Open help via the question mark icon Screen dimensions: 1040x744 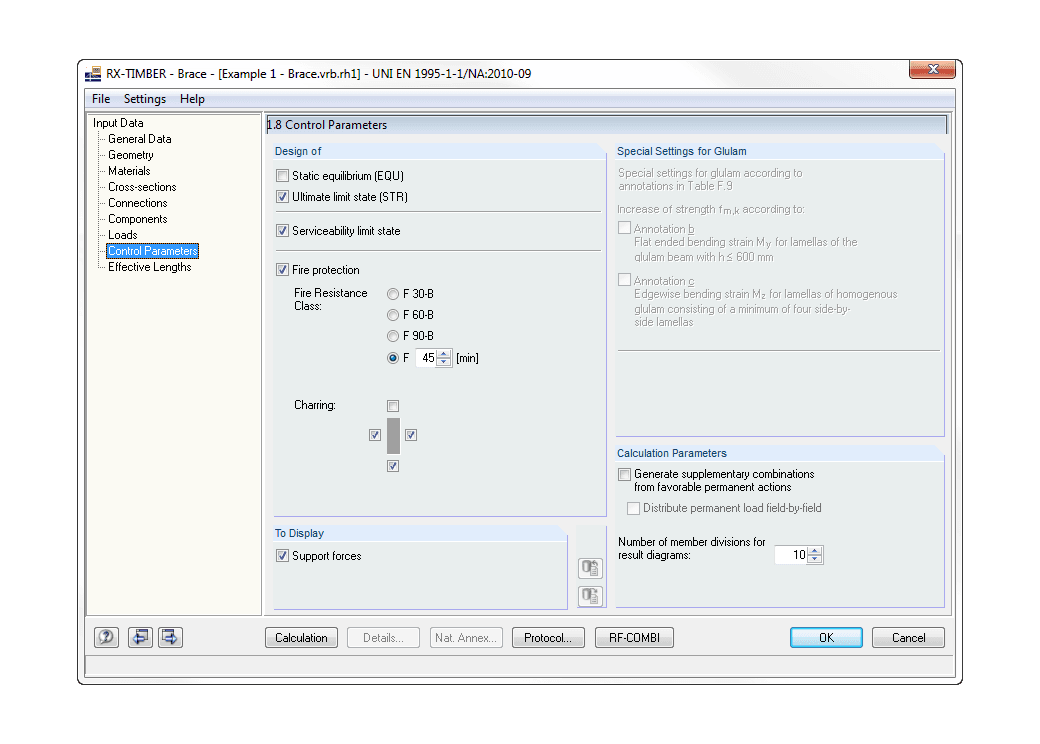(x=106, y=637)
